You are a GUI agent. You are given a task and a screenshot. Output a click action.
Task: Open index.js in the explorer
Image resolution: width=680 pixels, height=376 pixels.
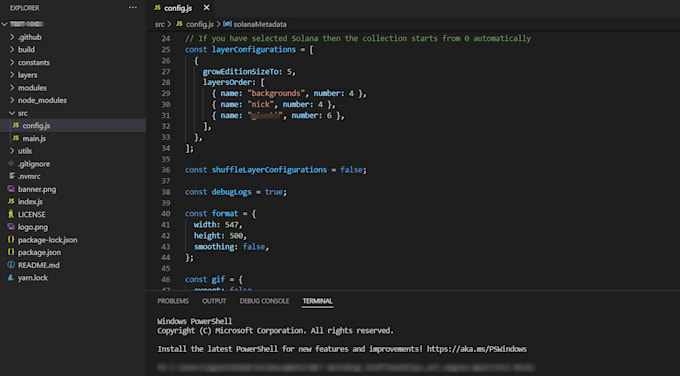tap(30, 202)
